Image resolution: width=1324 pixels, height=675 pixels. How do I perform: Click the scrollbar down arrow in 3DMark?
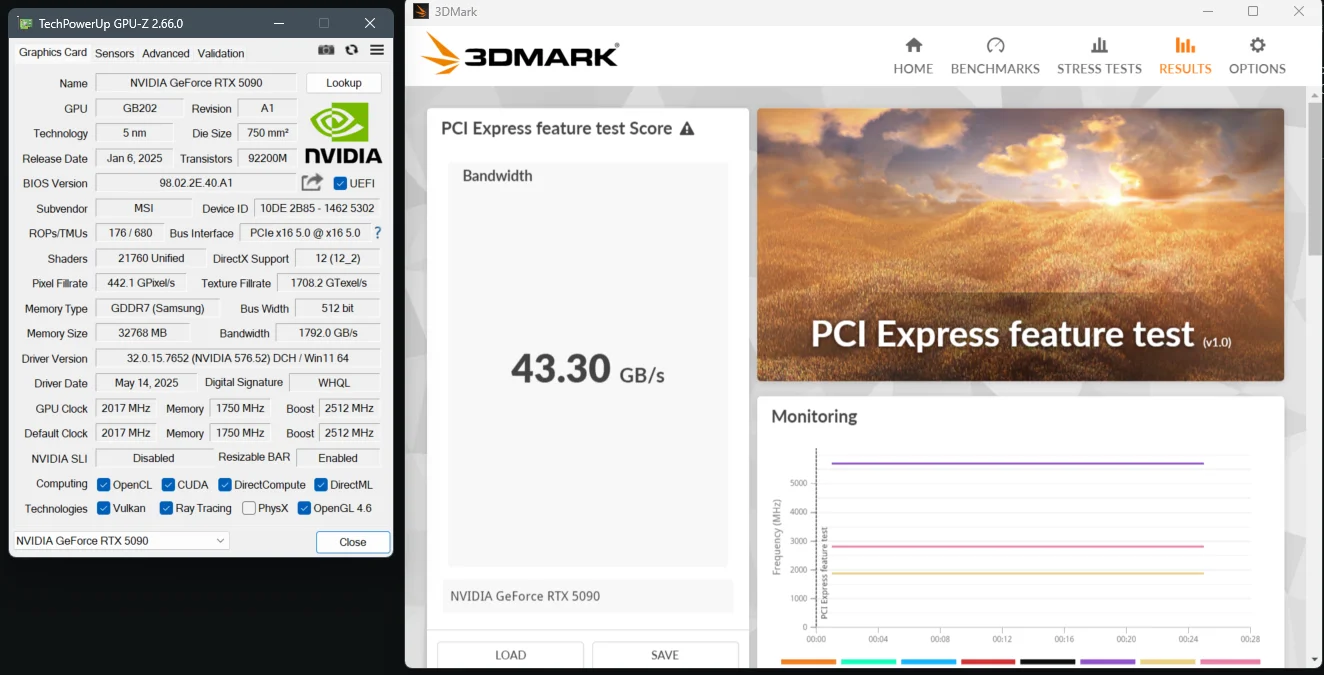1315,659
